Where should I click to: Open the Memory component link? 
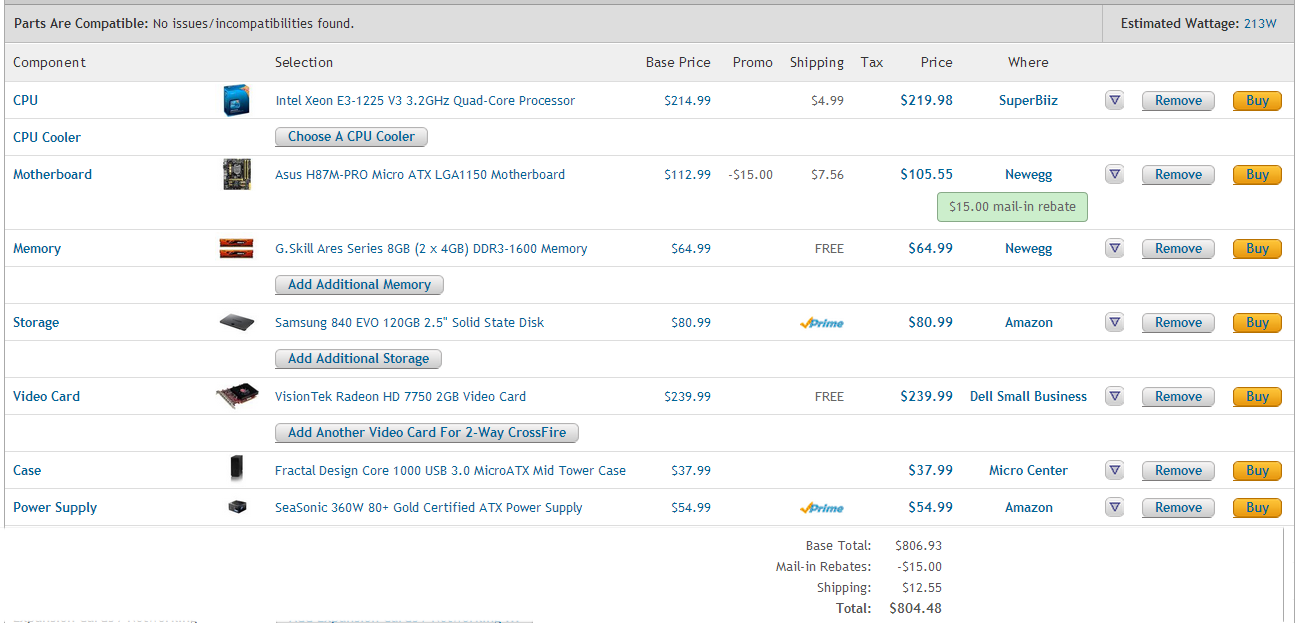point(37,248)
